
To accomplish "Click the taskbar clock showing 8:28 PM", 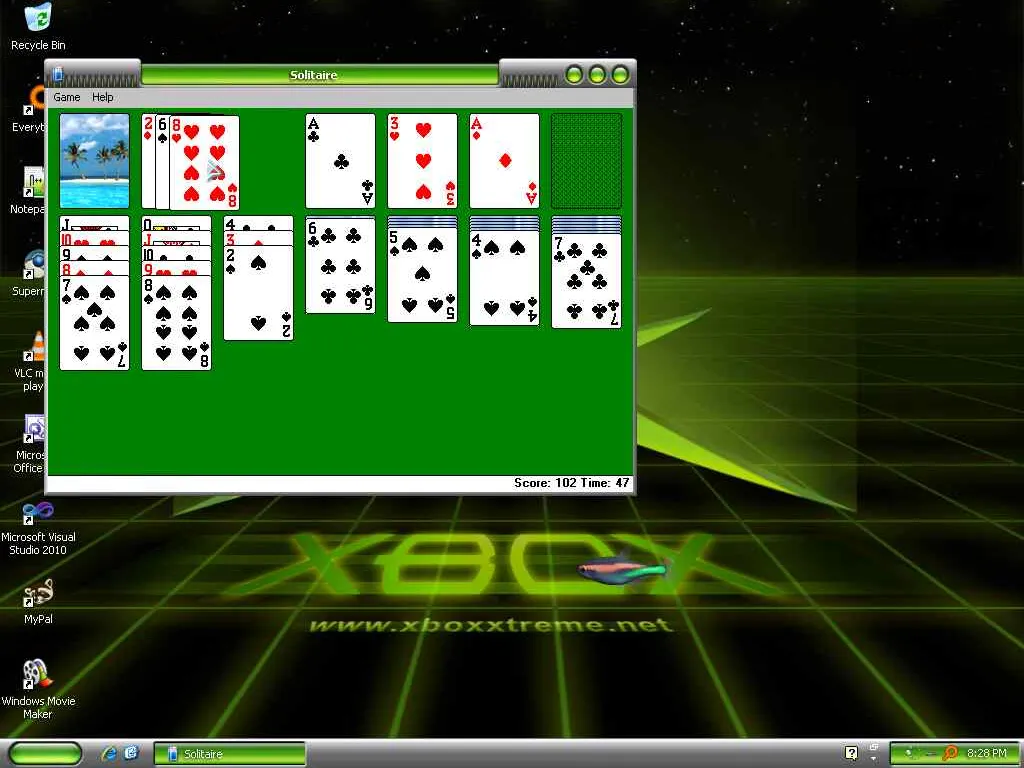I will pyautogui.click(x=987, y=753).
